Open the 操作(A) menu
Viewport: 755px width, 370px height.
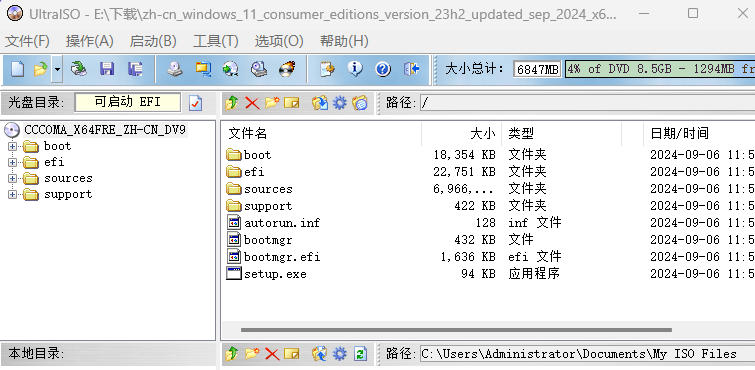coord(90,41)
